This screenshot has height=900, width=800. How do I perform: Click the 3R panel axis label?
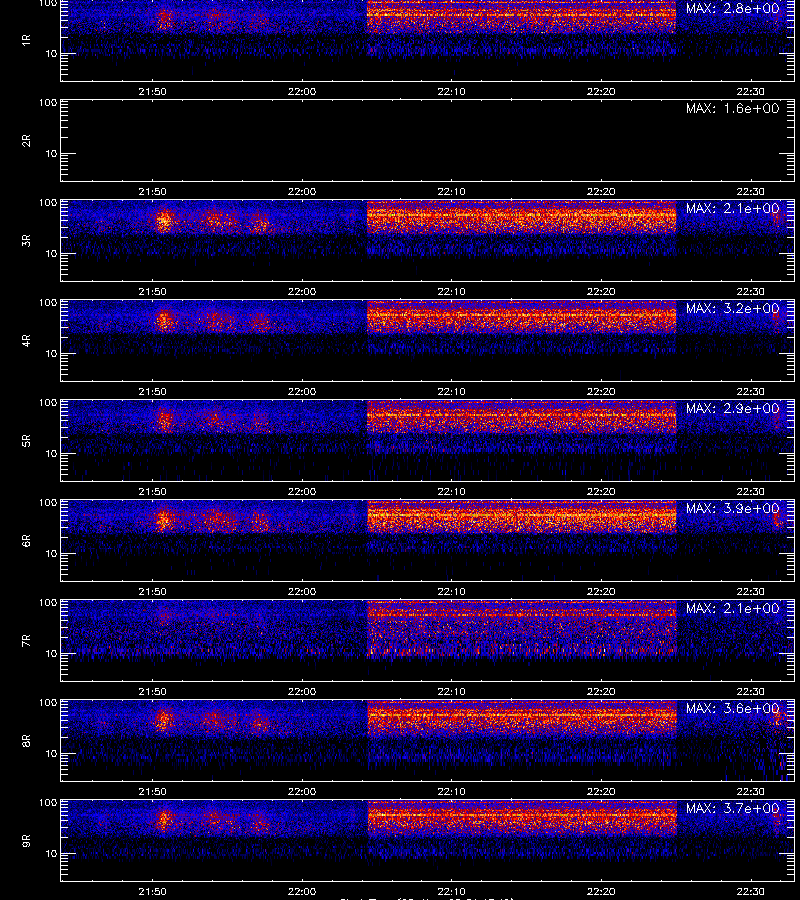coord(26,240)
